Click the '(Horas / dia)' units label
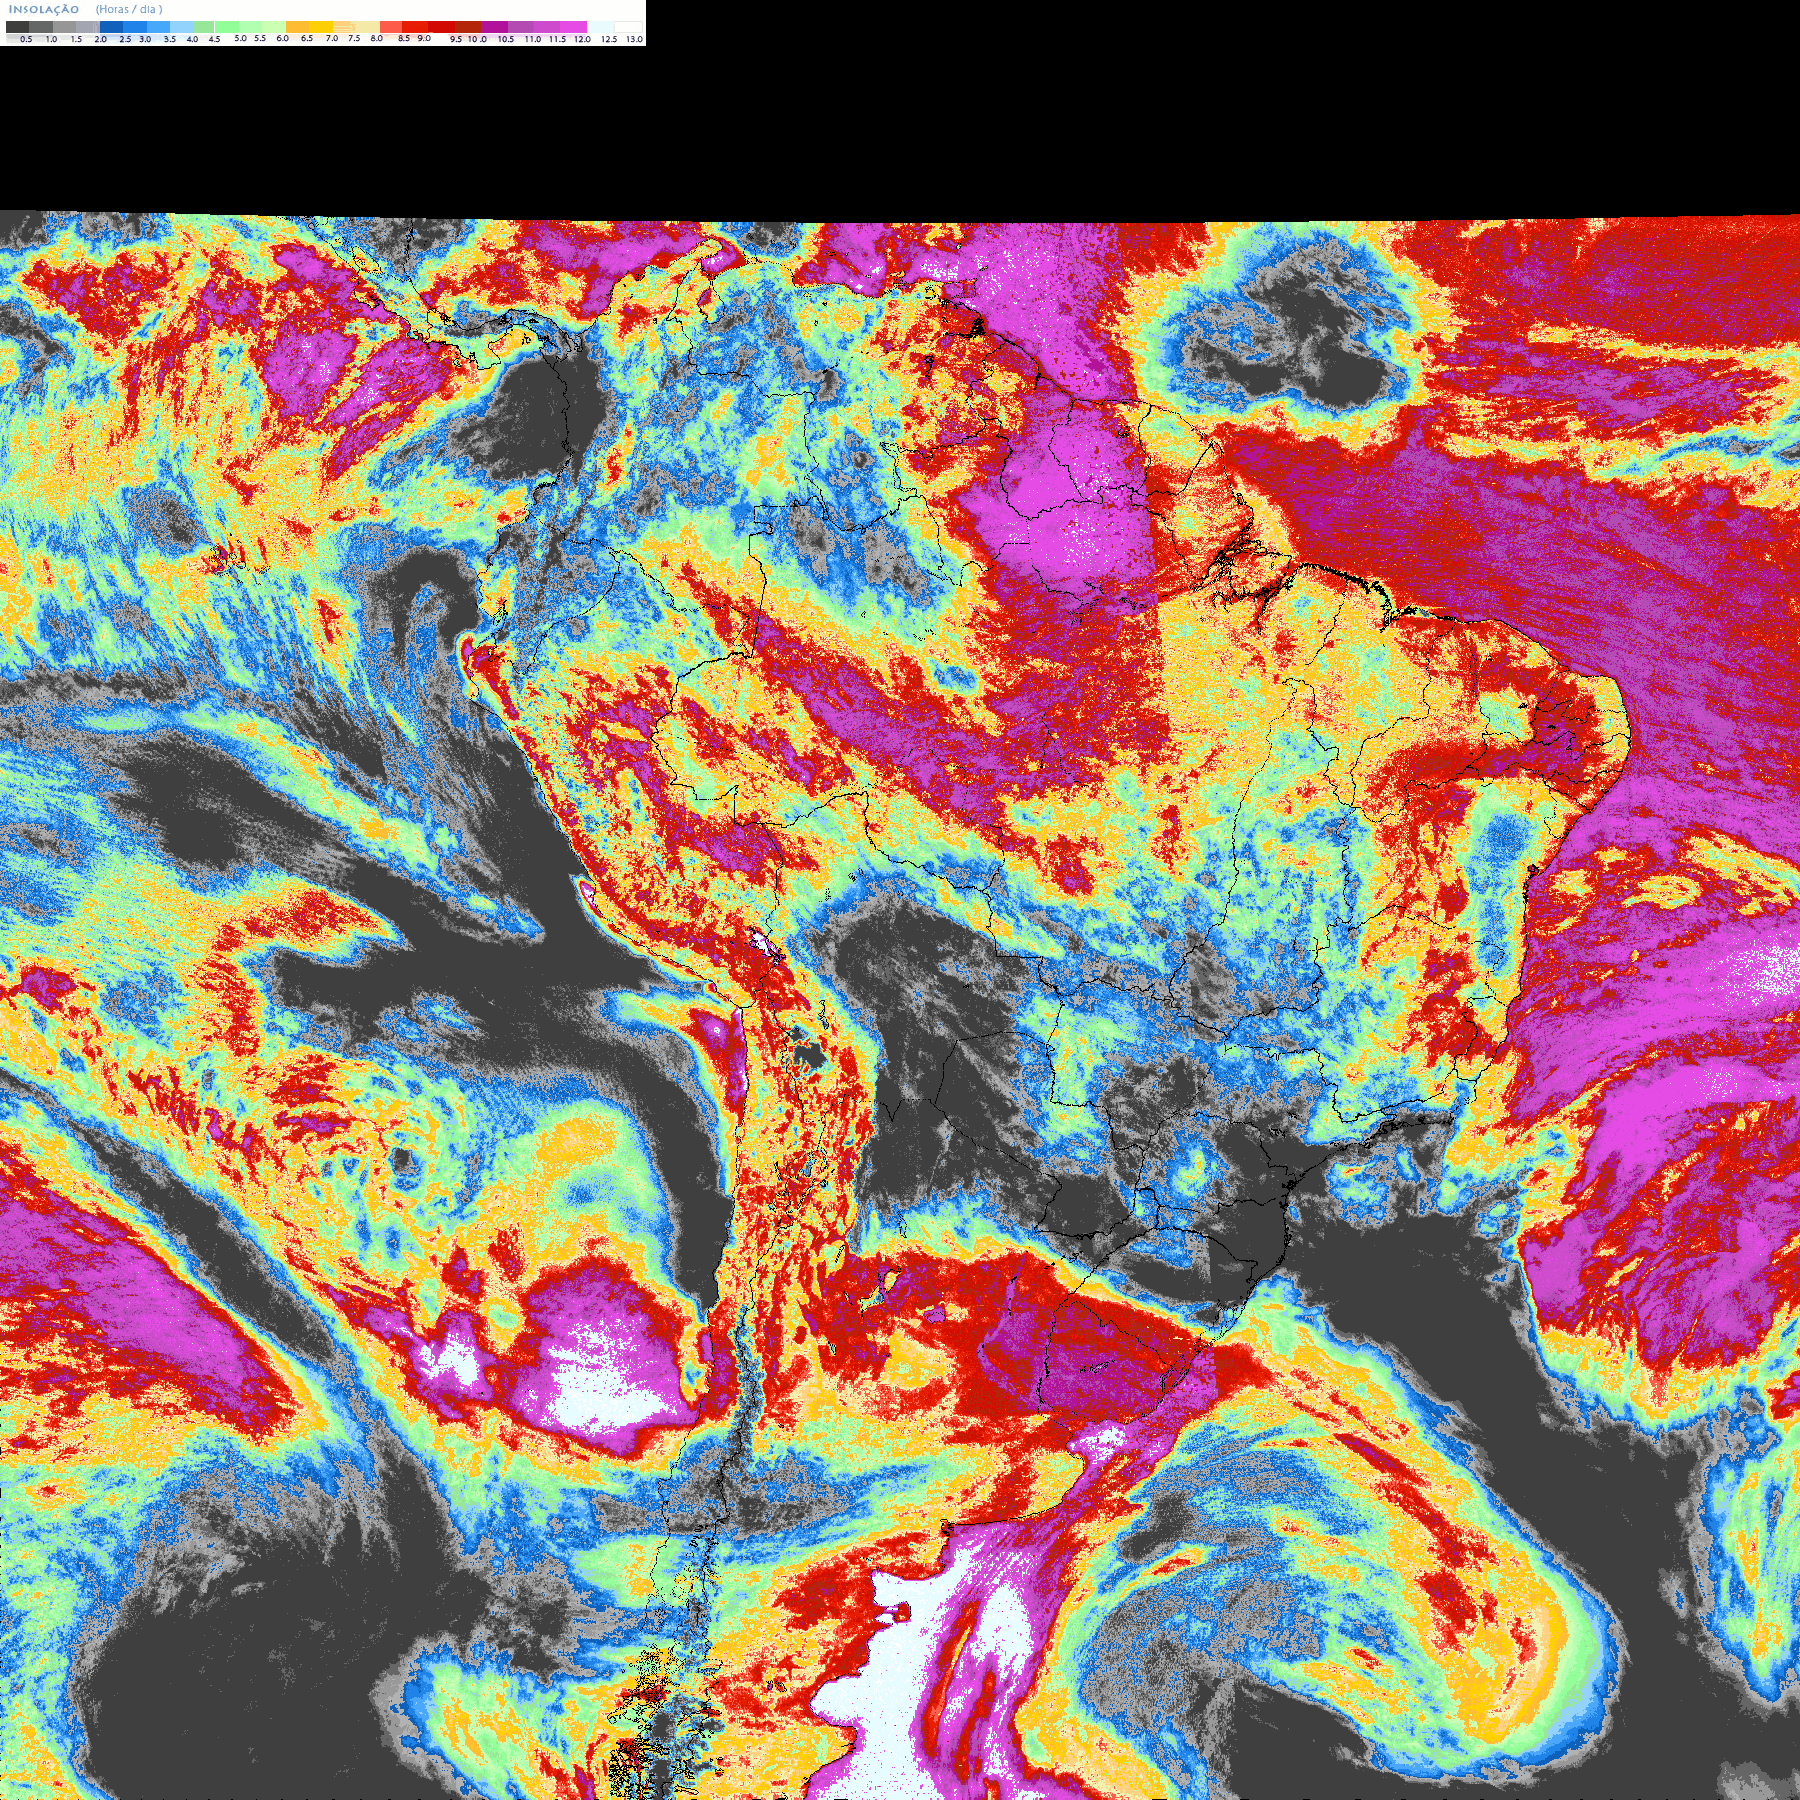This screenshot has width=1800, height=1800. pyautogui.click(x=129, y=9)
